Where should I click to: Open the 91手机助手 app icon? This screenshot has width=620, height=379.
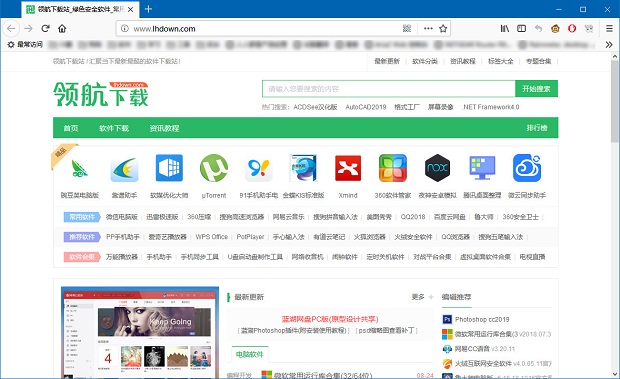pos(259,168)
